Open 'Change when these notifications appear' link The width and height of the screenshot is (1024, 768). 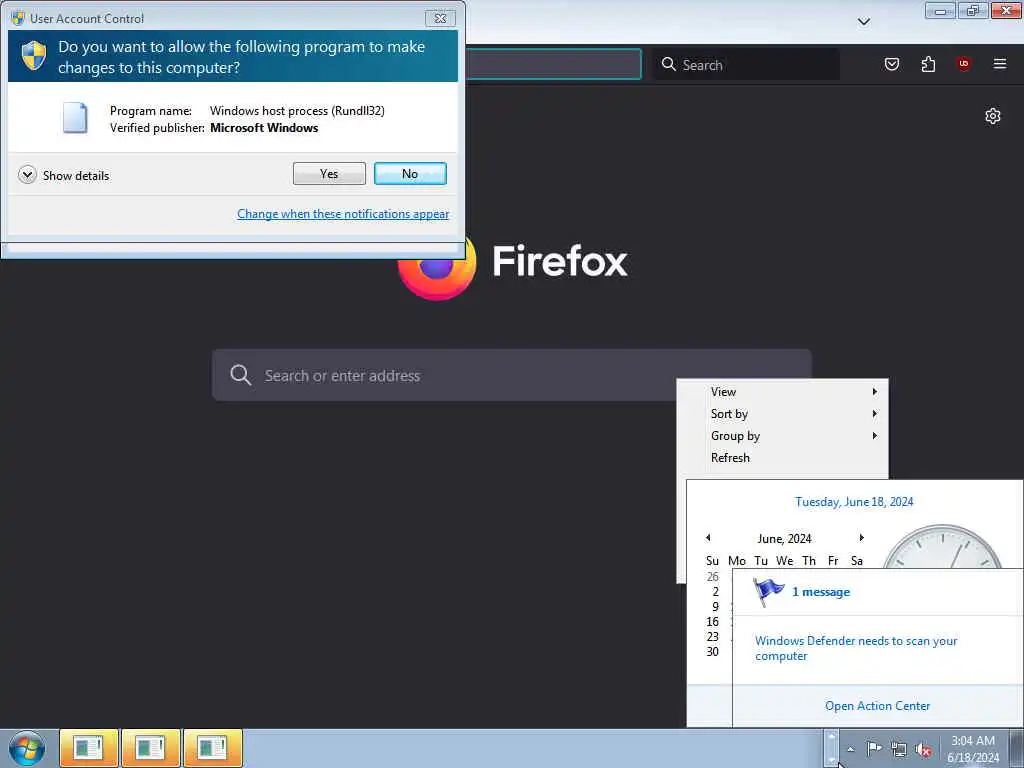[x=343, y=214]
